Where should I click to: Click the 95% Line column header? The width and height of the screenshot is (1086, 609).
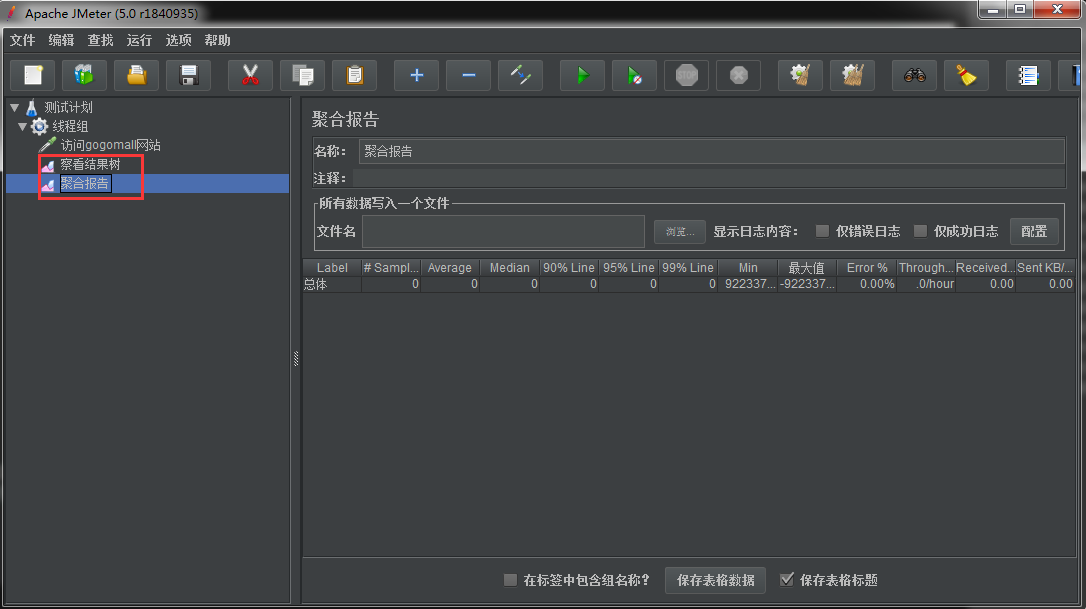(628, 267)
